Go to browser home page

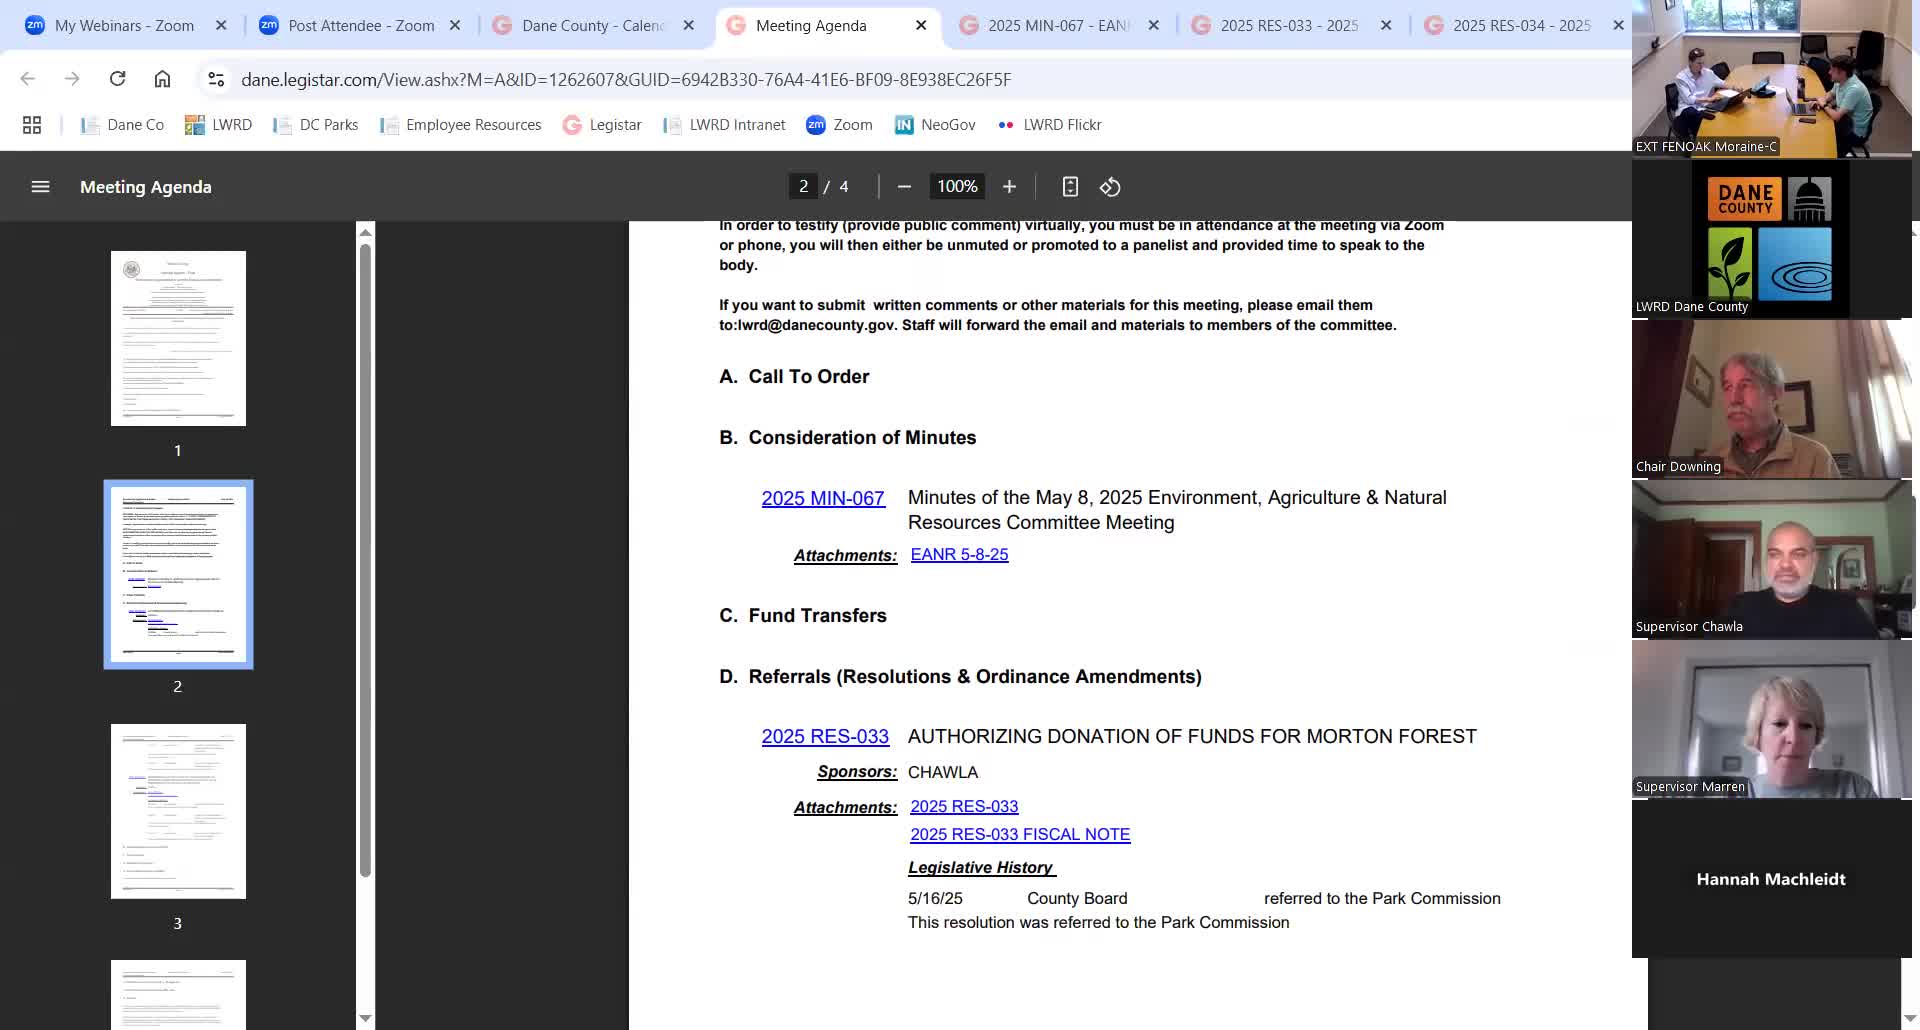point(162,79)
